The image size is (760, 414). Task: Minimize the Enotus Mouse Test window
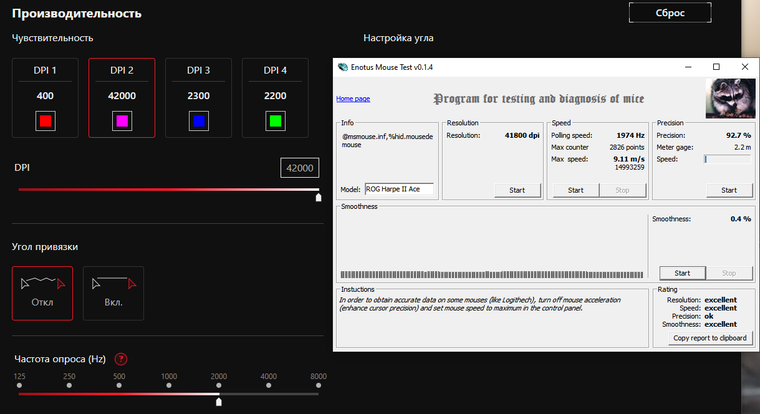point(688,67)
